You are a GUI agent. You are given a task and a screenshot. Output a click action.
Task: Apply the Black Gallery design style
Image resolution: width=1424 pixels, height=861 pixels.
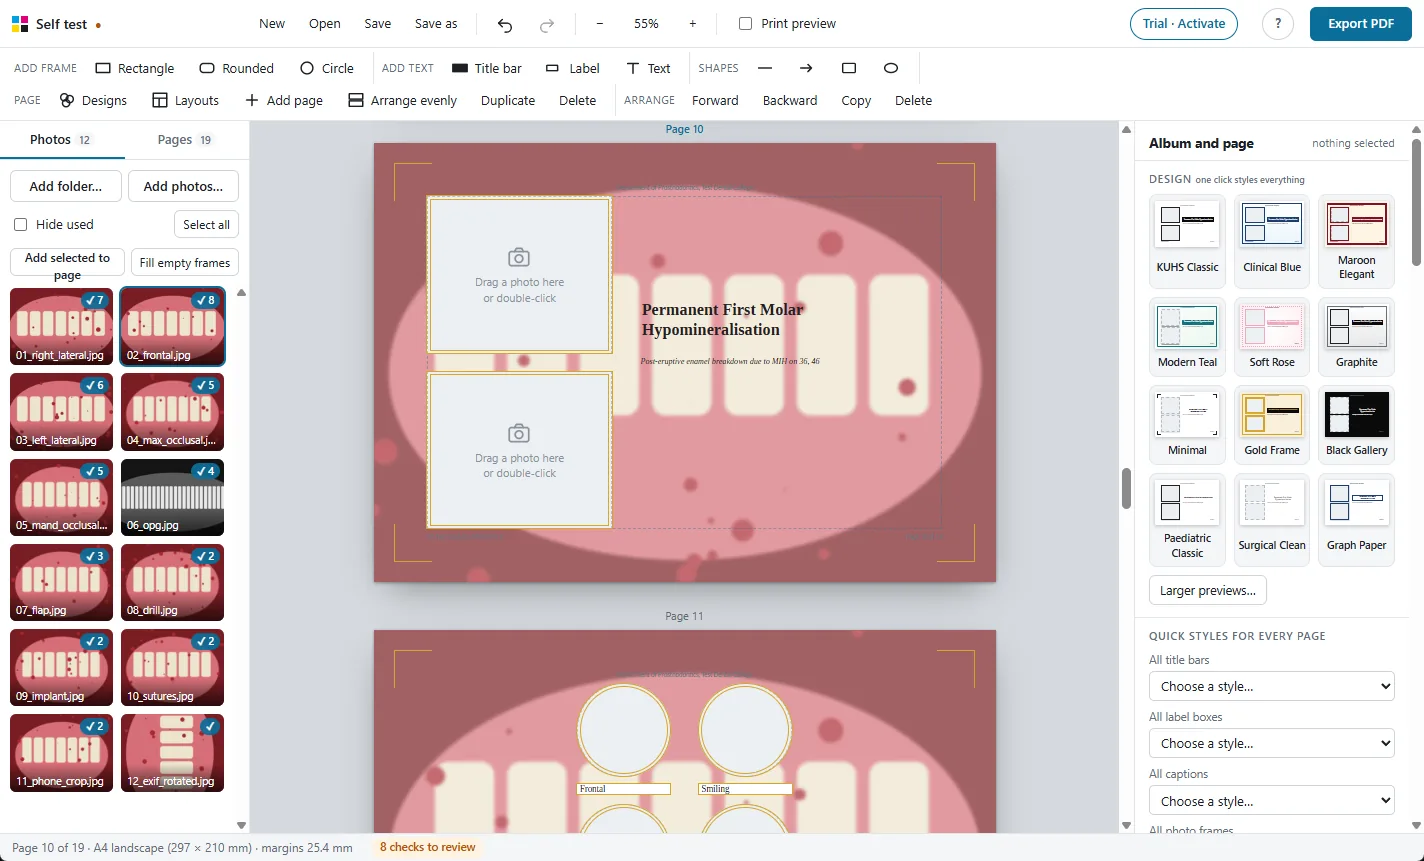click(x=1357, y=423)
